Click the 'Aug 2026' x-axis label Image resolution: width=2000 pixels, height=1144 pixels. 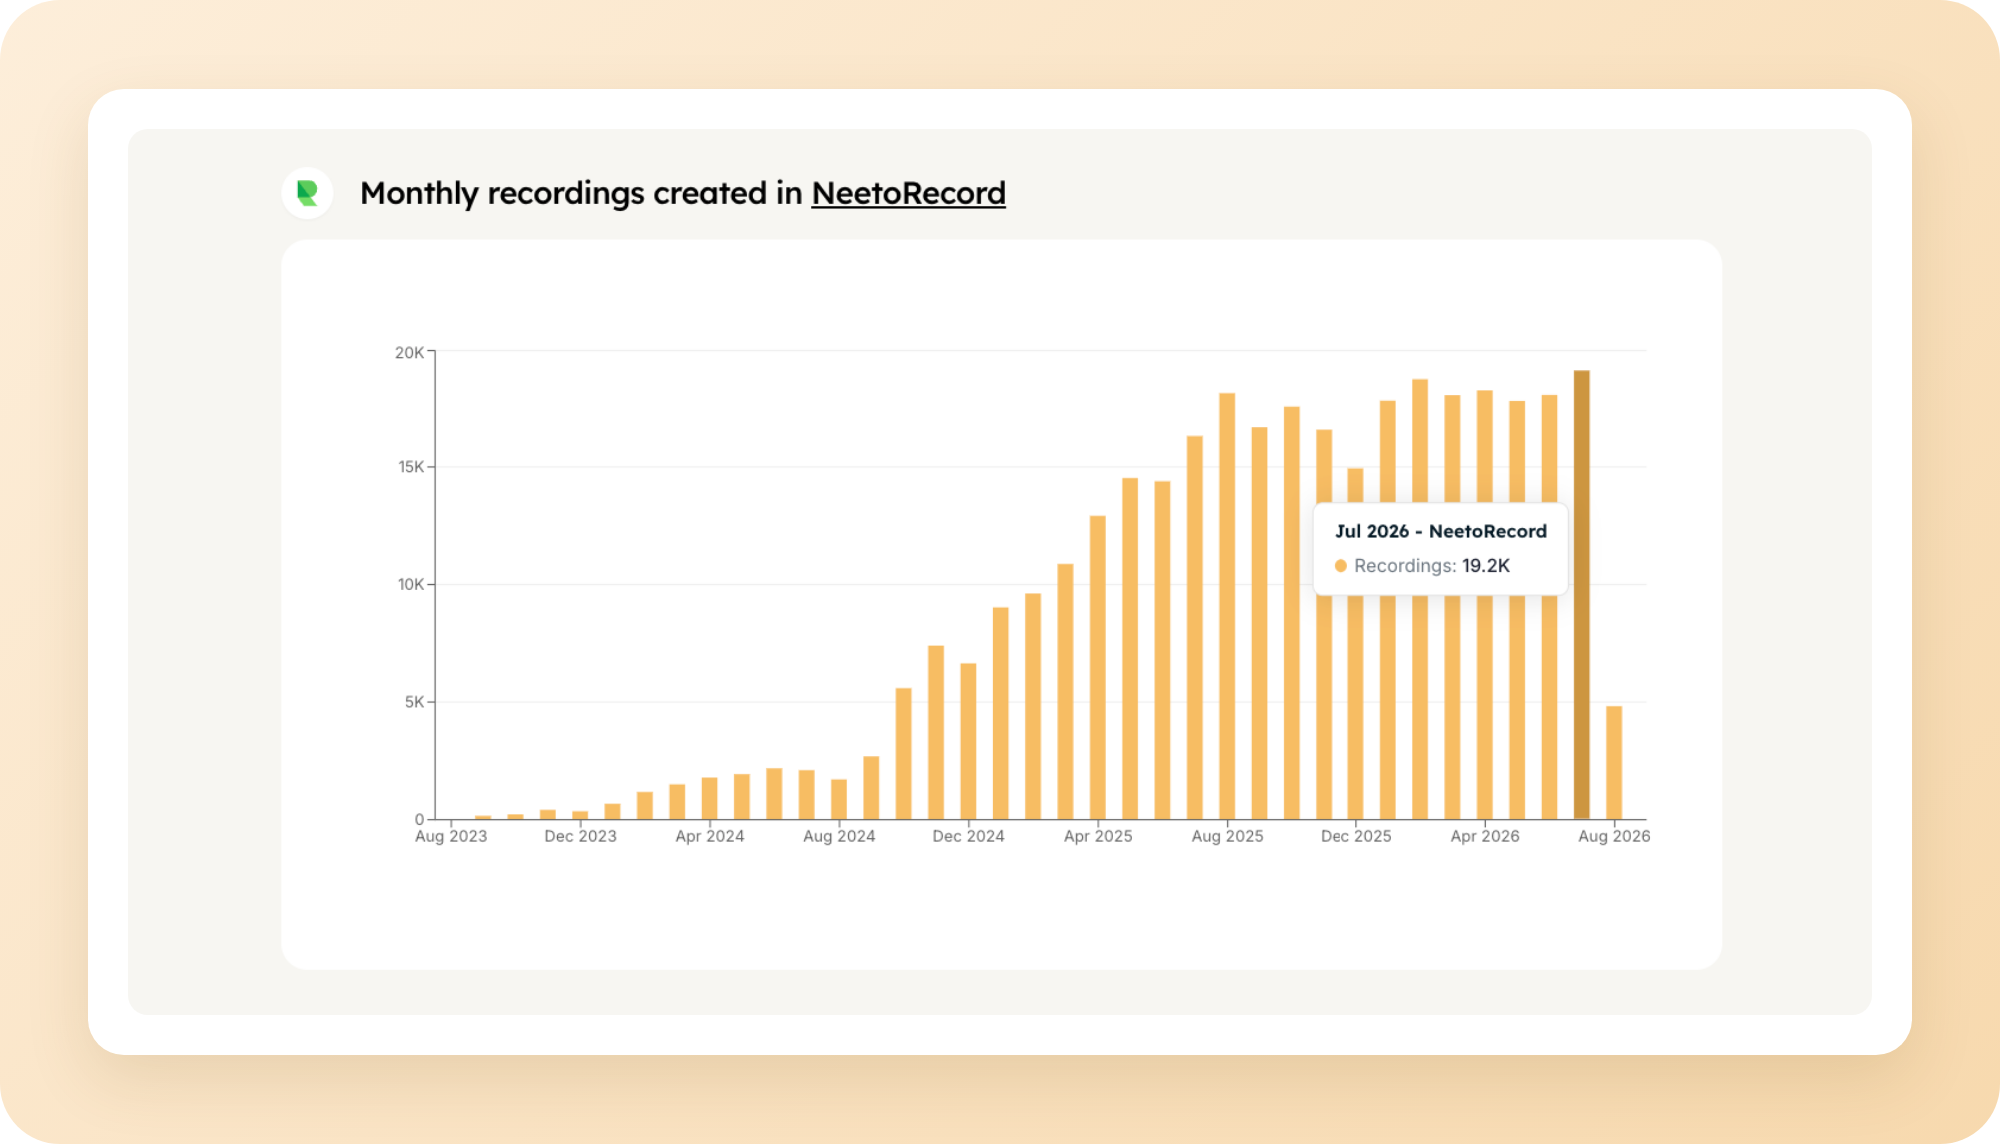point(1614,836)
